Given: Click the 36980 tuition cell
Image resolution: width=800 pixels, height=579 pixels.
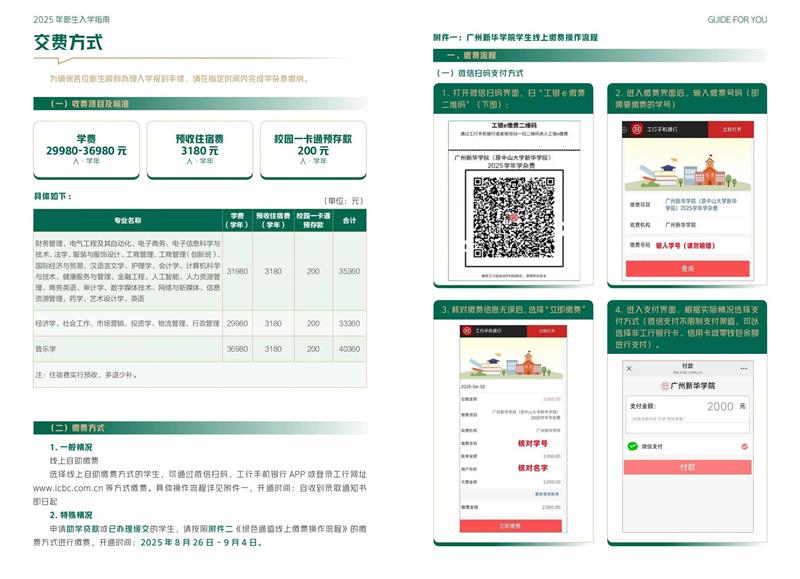Looking at the screenshot, I should (x=237, y=349).
